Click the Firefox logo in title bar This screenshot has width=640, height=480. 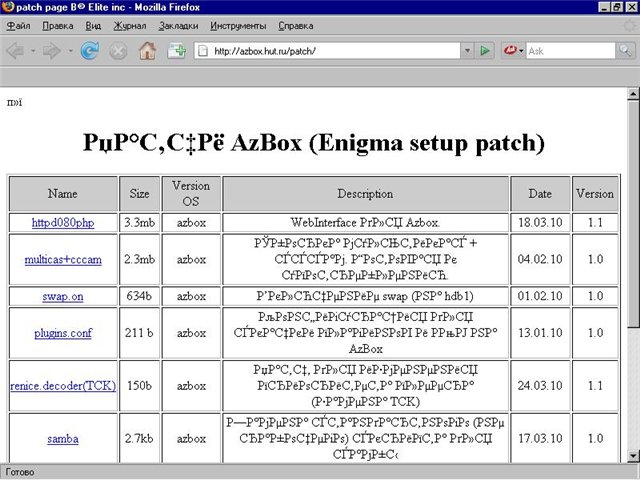coord(8,7)
